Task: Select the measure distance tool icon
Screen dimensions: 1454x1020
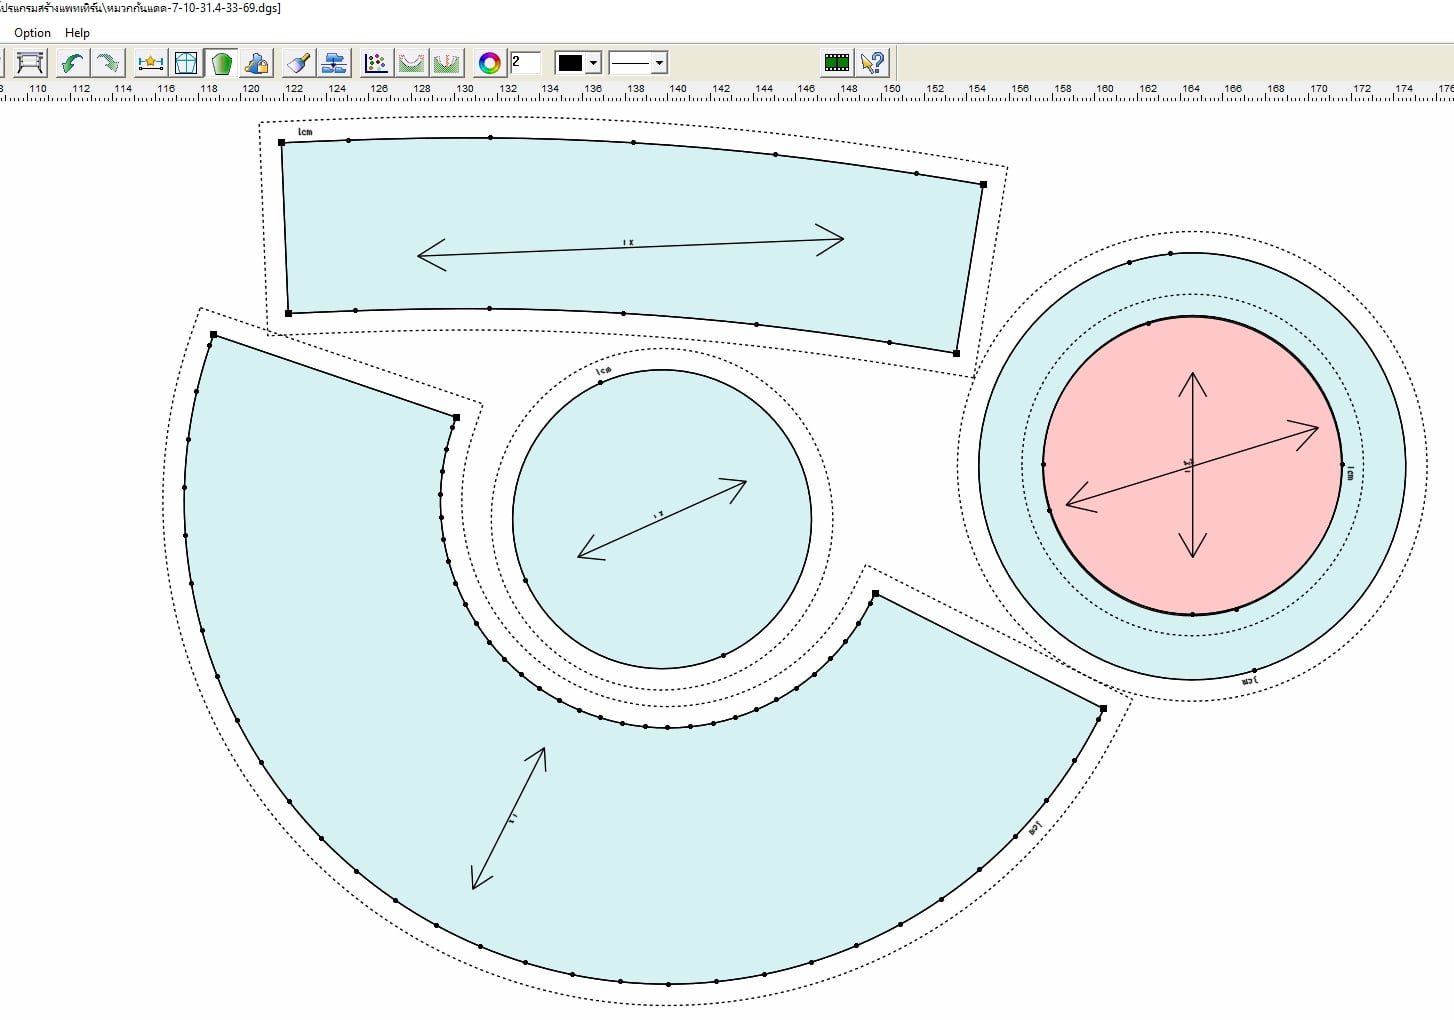Action: point(151,63)
